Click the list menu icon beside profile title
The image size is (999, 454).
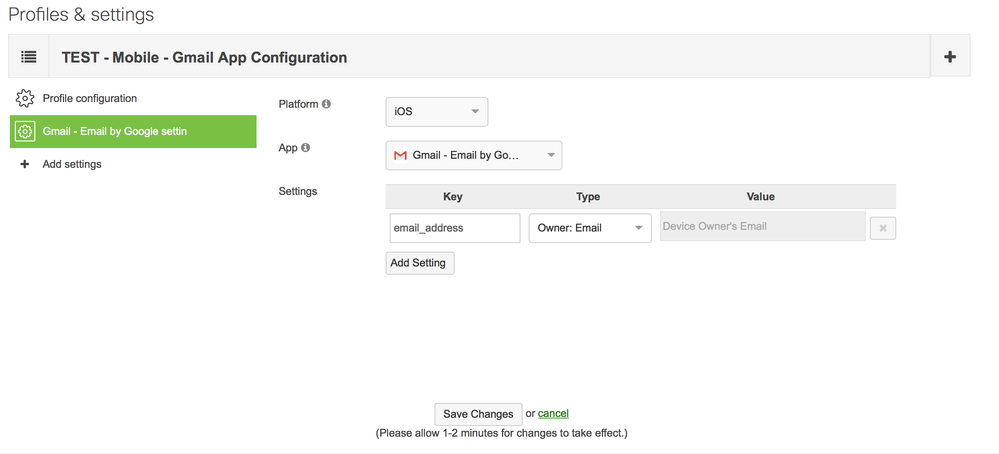click(x=29, y=57)
